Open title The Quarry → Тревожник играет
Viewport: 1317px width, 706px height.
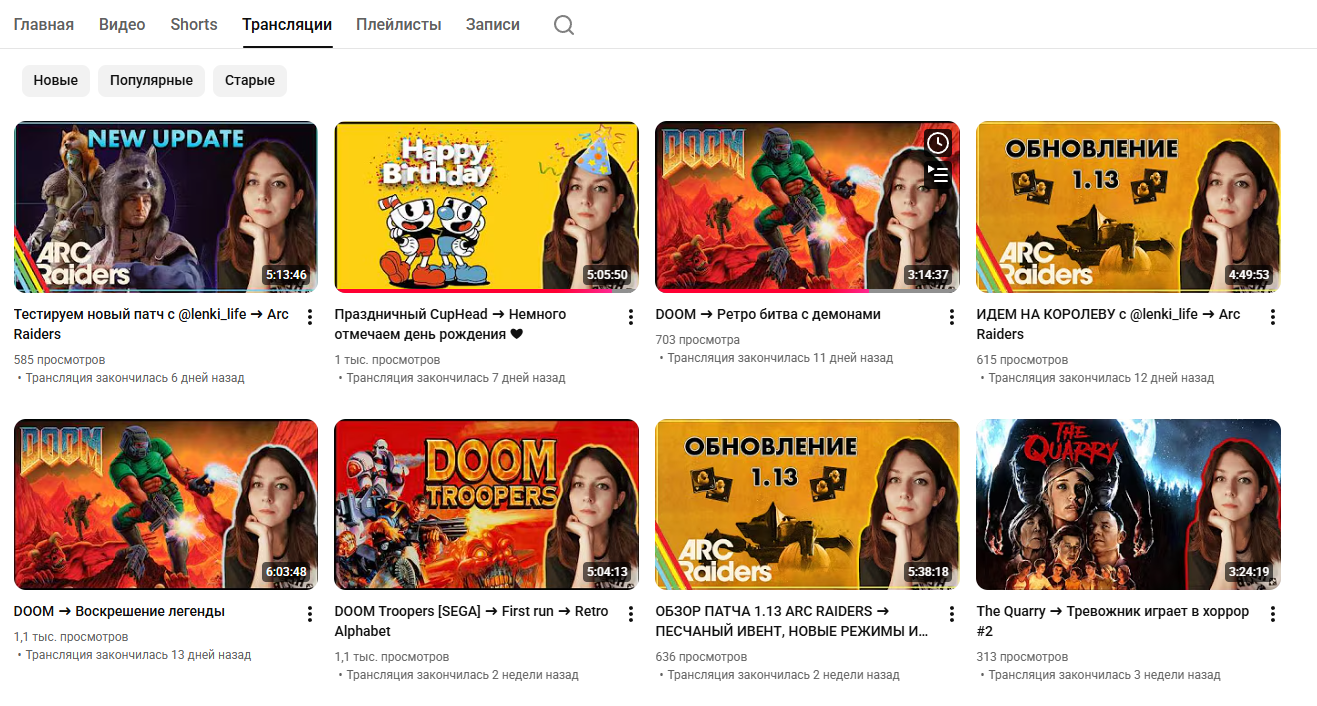1113,621
